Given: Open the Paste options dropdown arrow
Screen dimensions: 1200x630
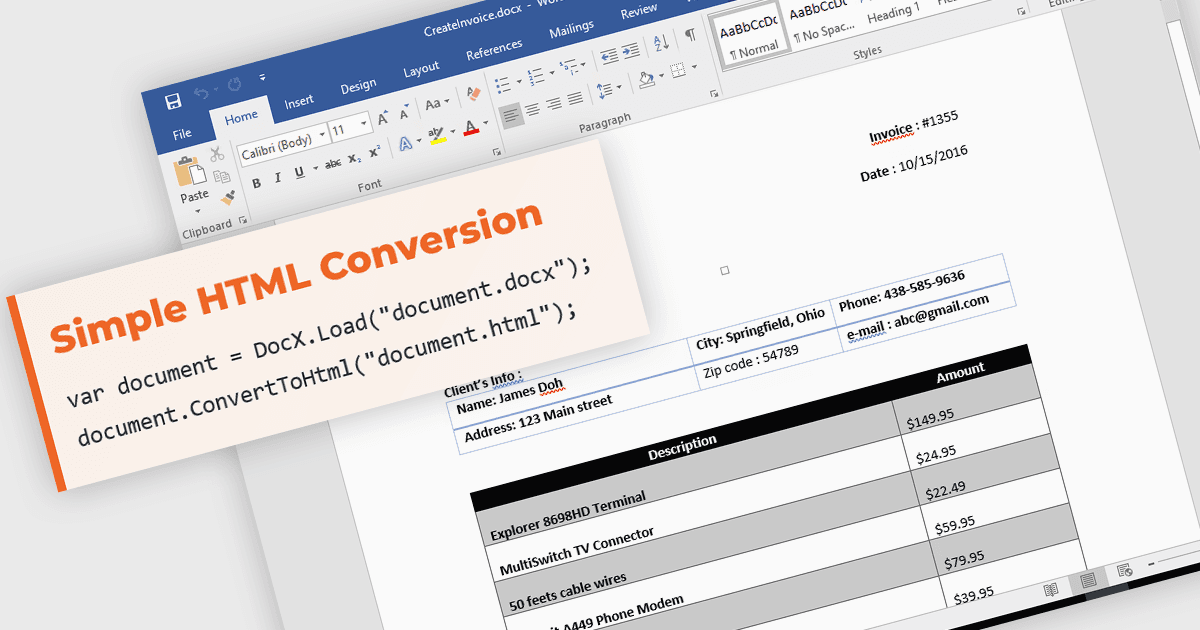Looking at the screenshot, I should pos(198,210).
